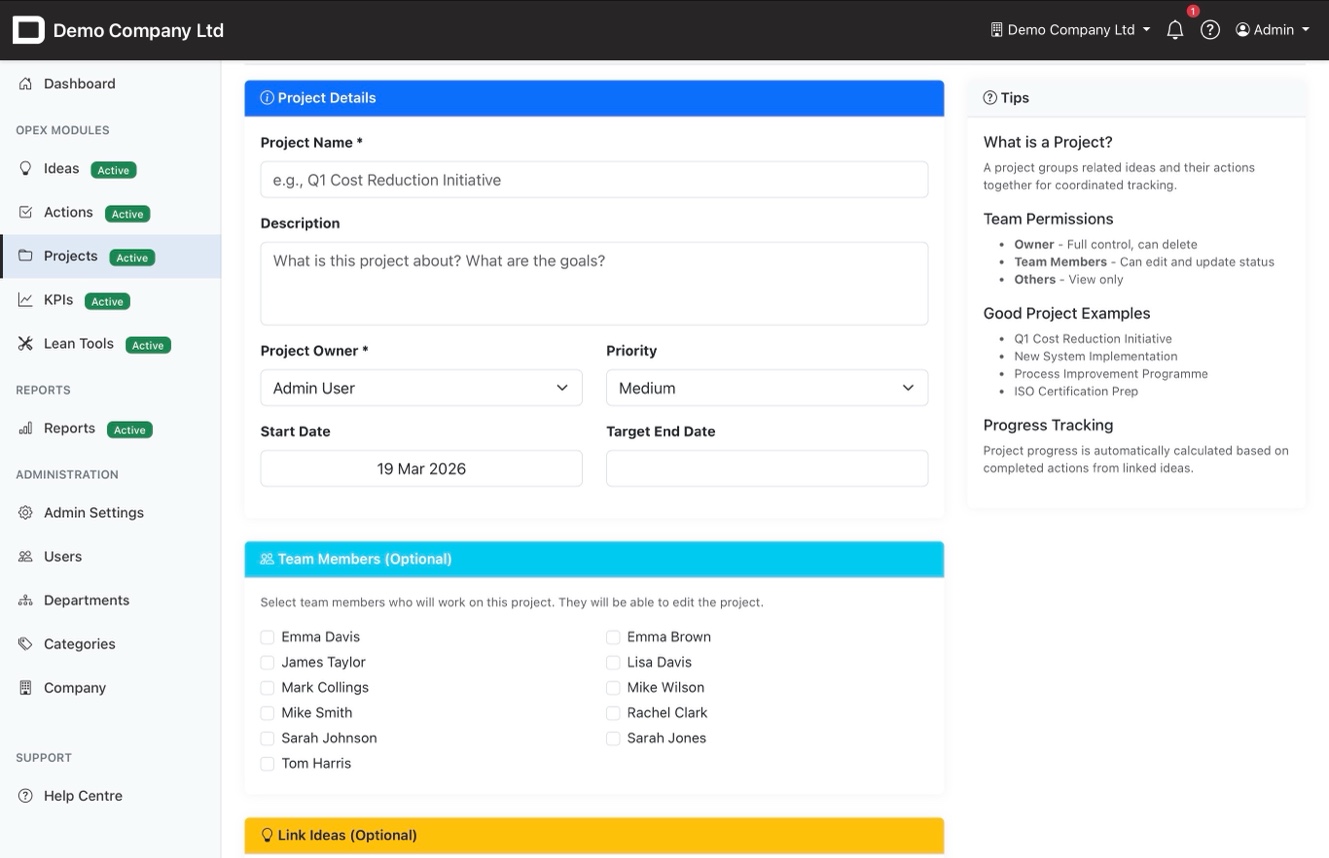The height and width of the screenshot is (858, 1329).
Task: Check Tom Harris in team members list
Action: click(x=267, y=763)
